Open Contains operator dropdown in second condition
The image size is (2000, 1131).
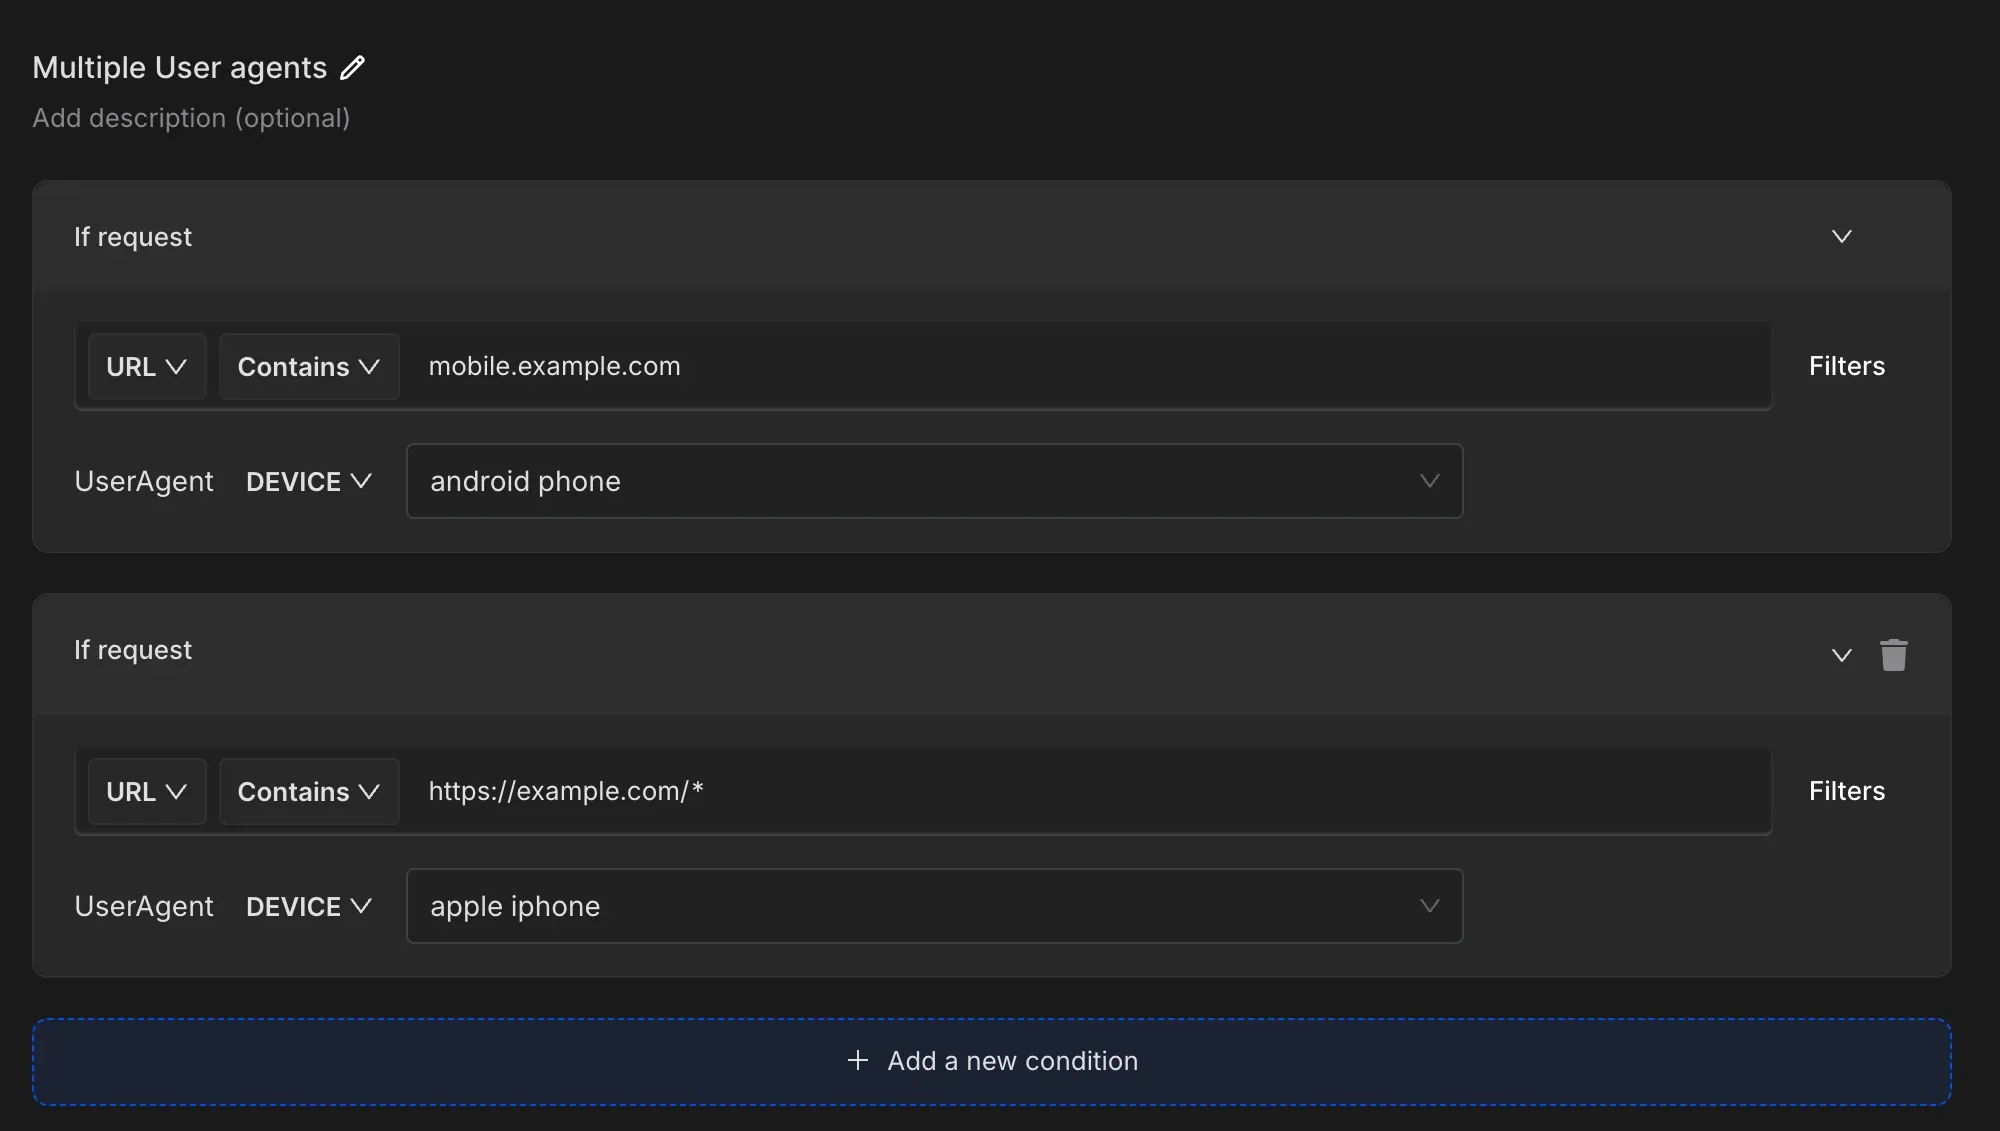(x=308, y=792)
